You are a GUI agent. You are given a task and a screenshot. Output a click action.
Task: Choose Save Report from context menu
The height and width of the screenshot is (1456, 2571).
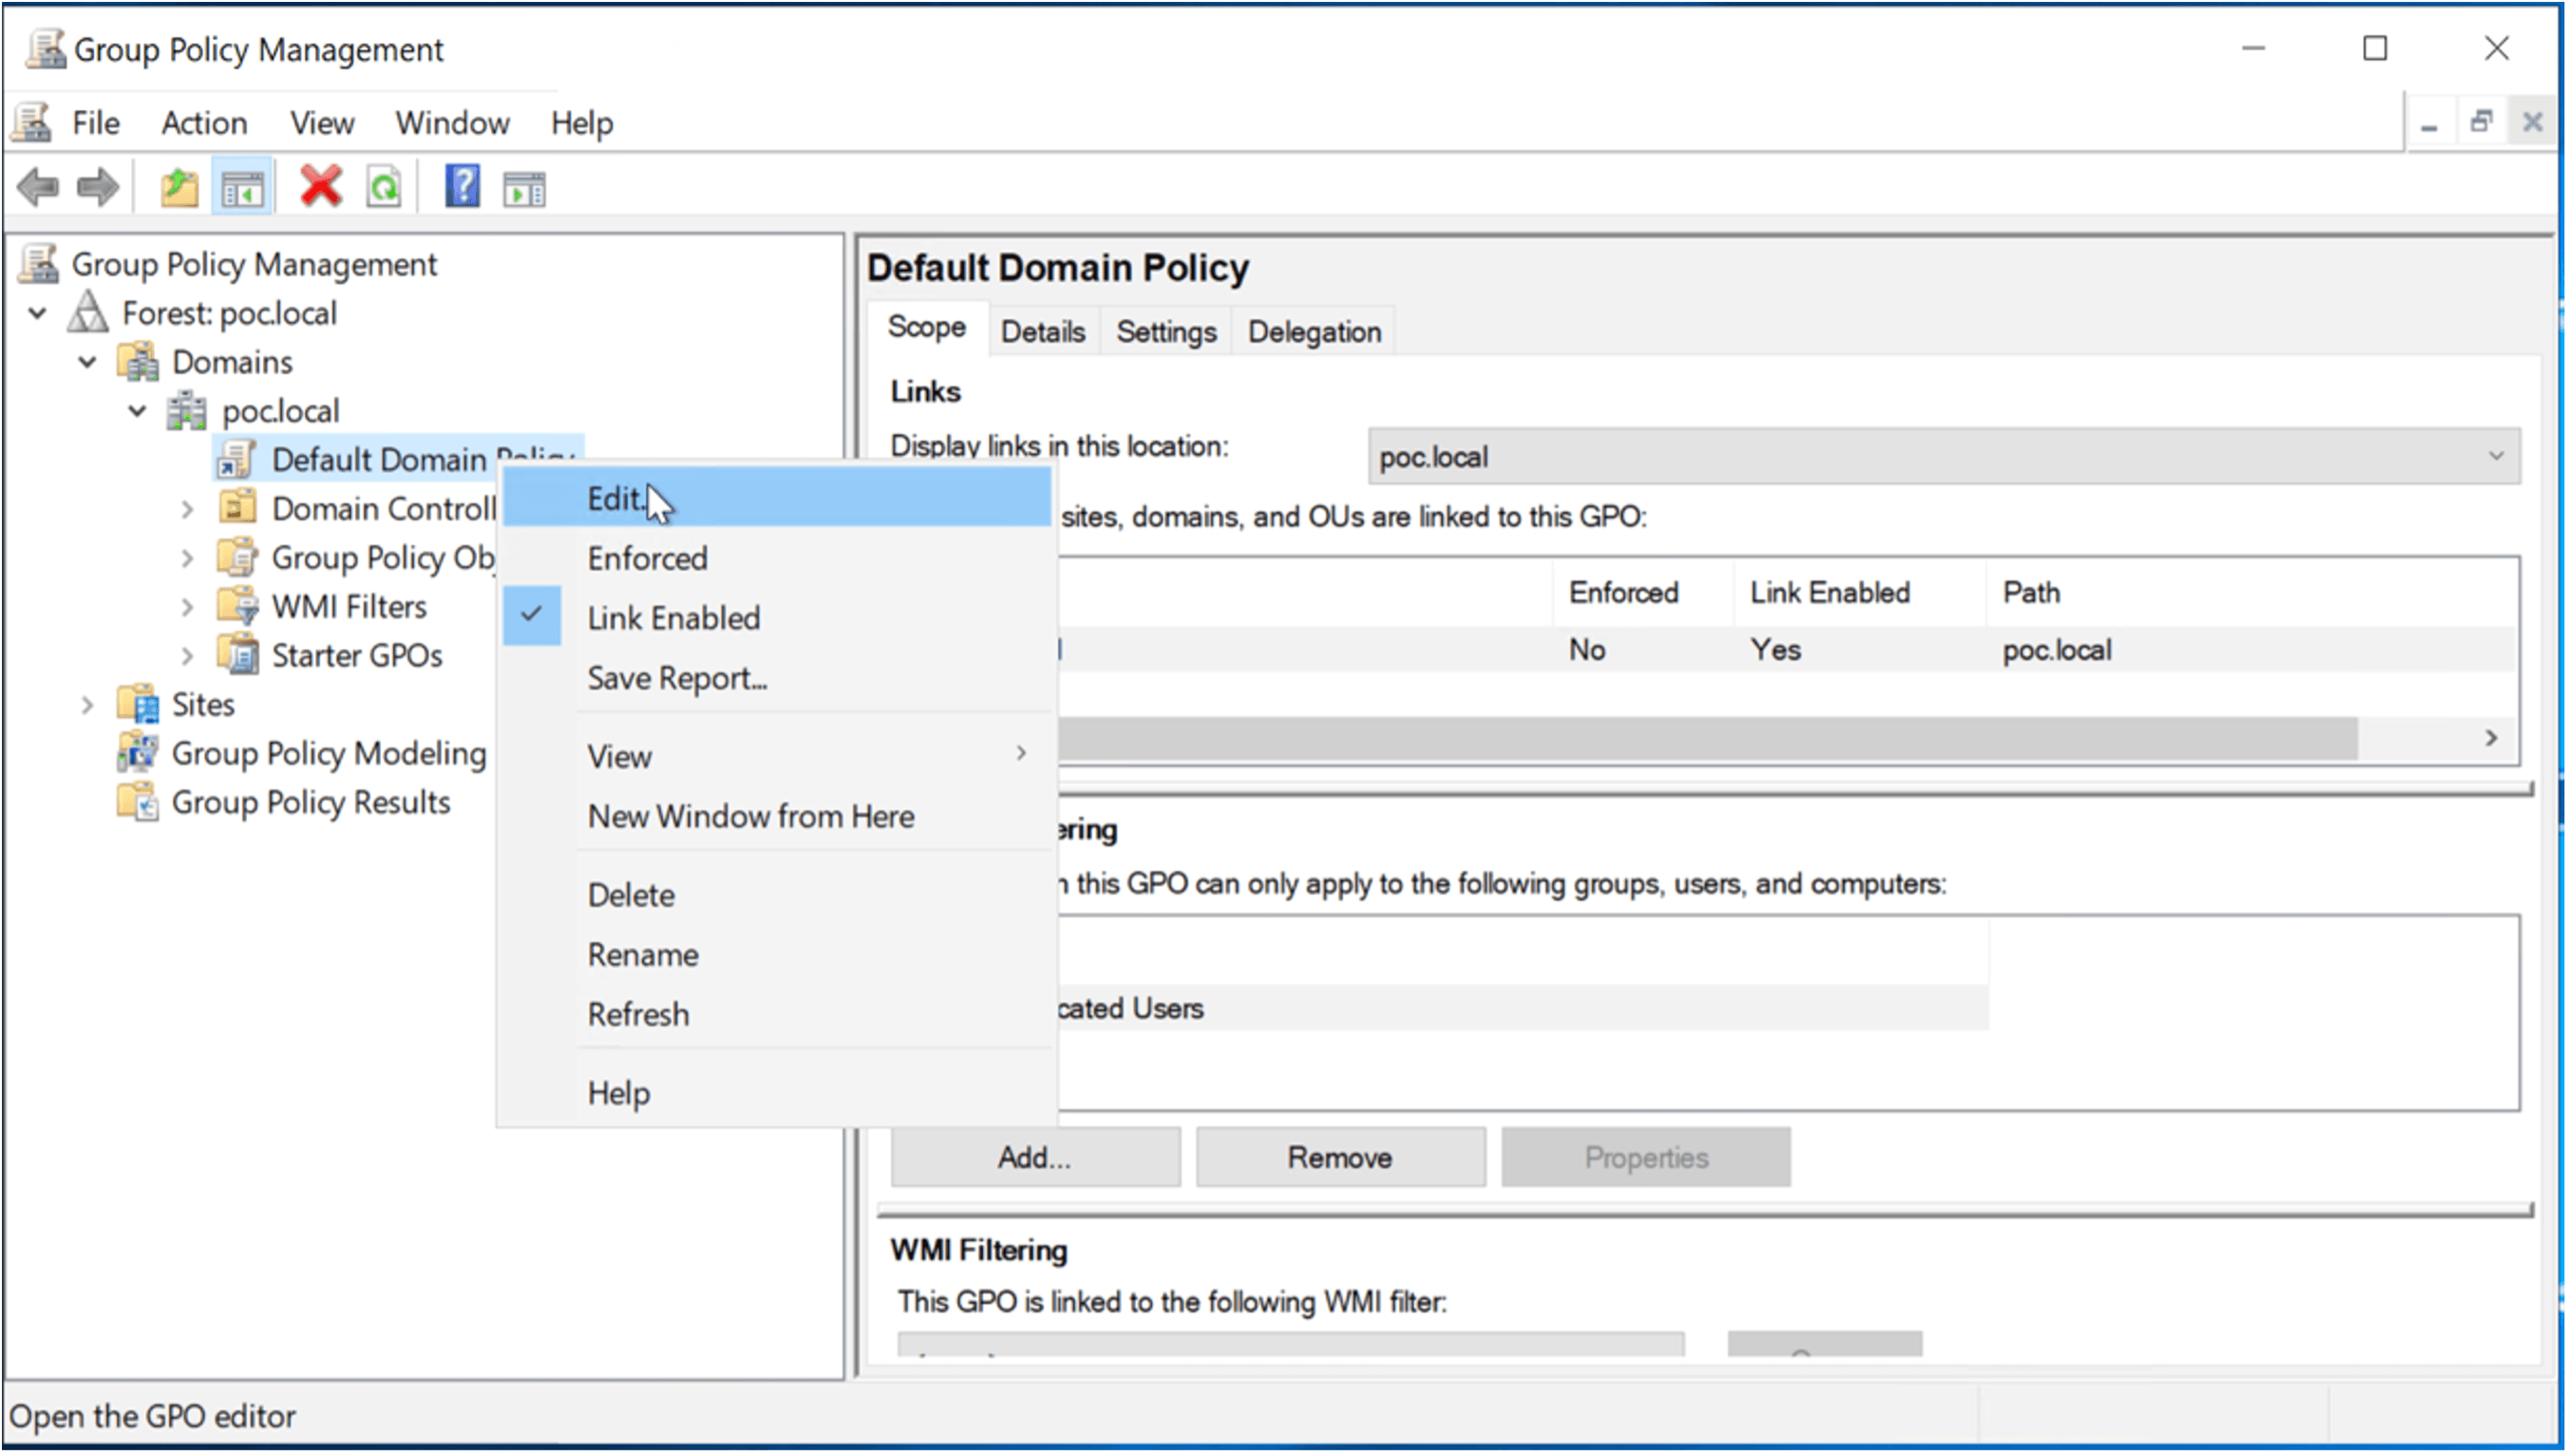[x=777, y=678]
